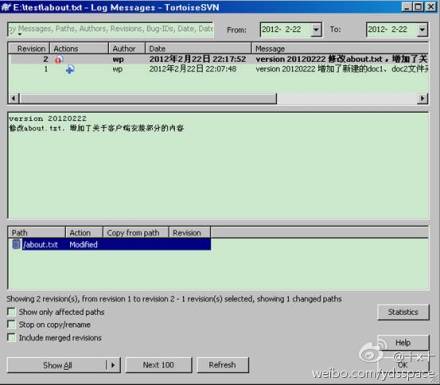Click the second line of the log message pane
440x385 pixels.
coord(96,128)
